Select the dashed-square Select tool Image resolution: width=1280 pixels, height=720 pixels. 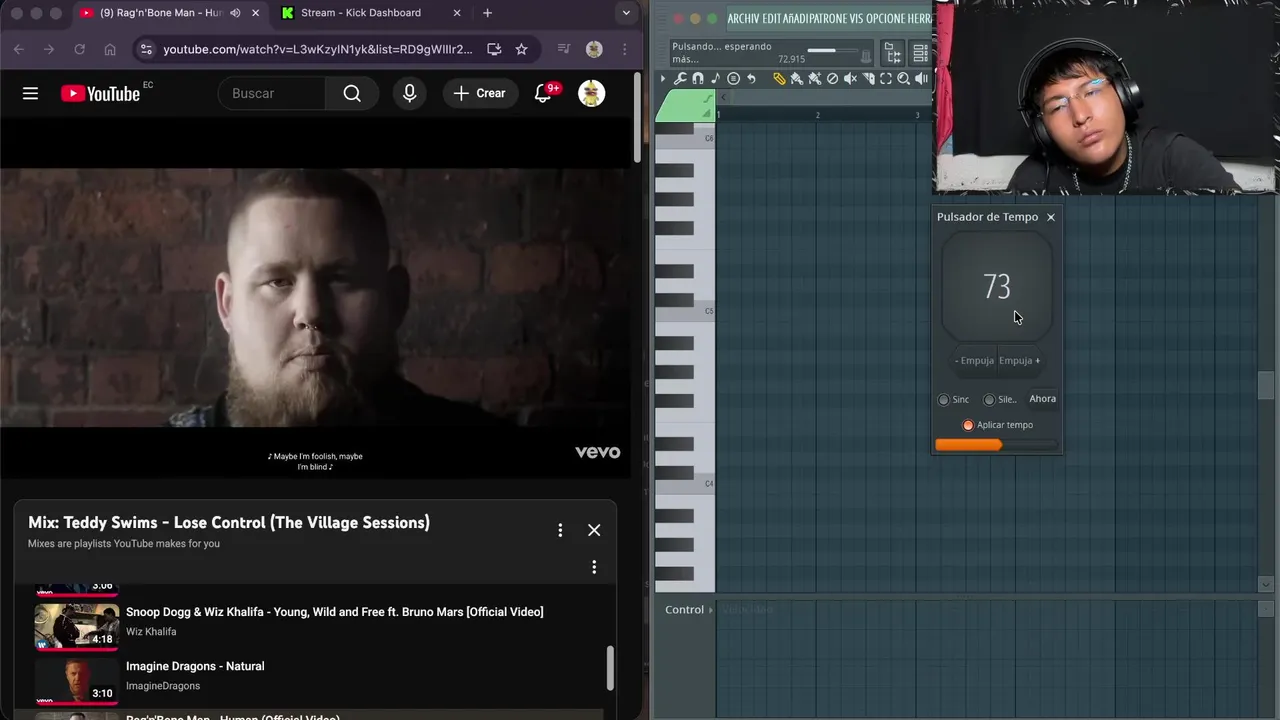click(886, 78)
